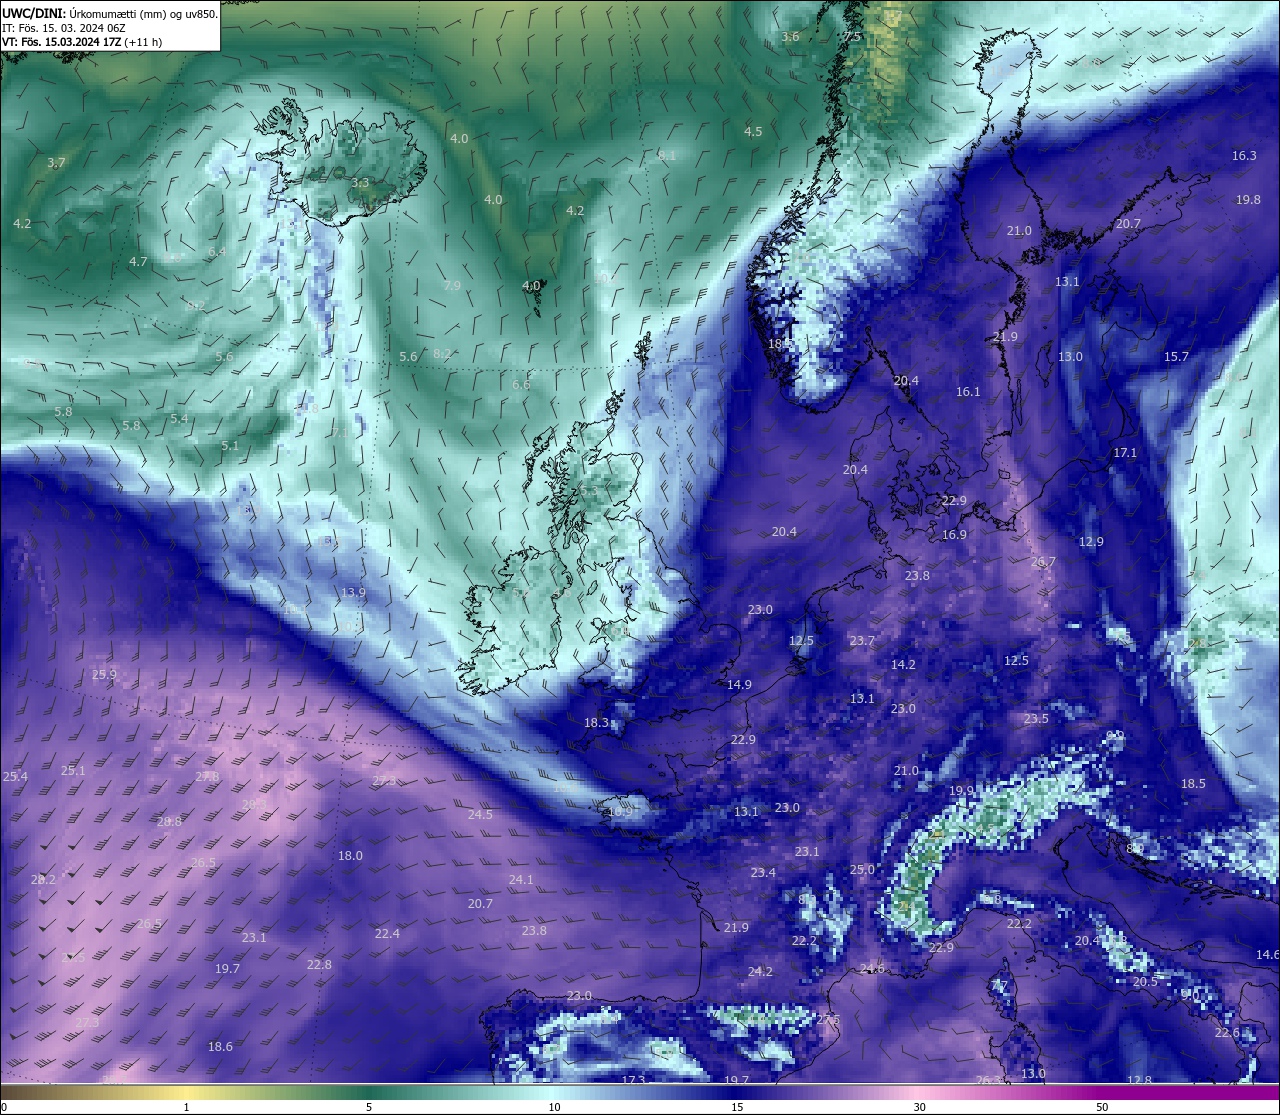The image size is (1280, 1115).
Task: Click the map value '22.4'
Action: point(387,934)
